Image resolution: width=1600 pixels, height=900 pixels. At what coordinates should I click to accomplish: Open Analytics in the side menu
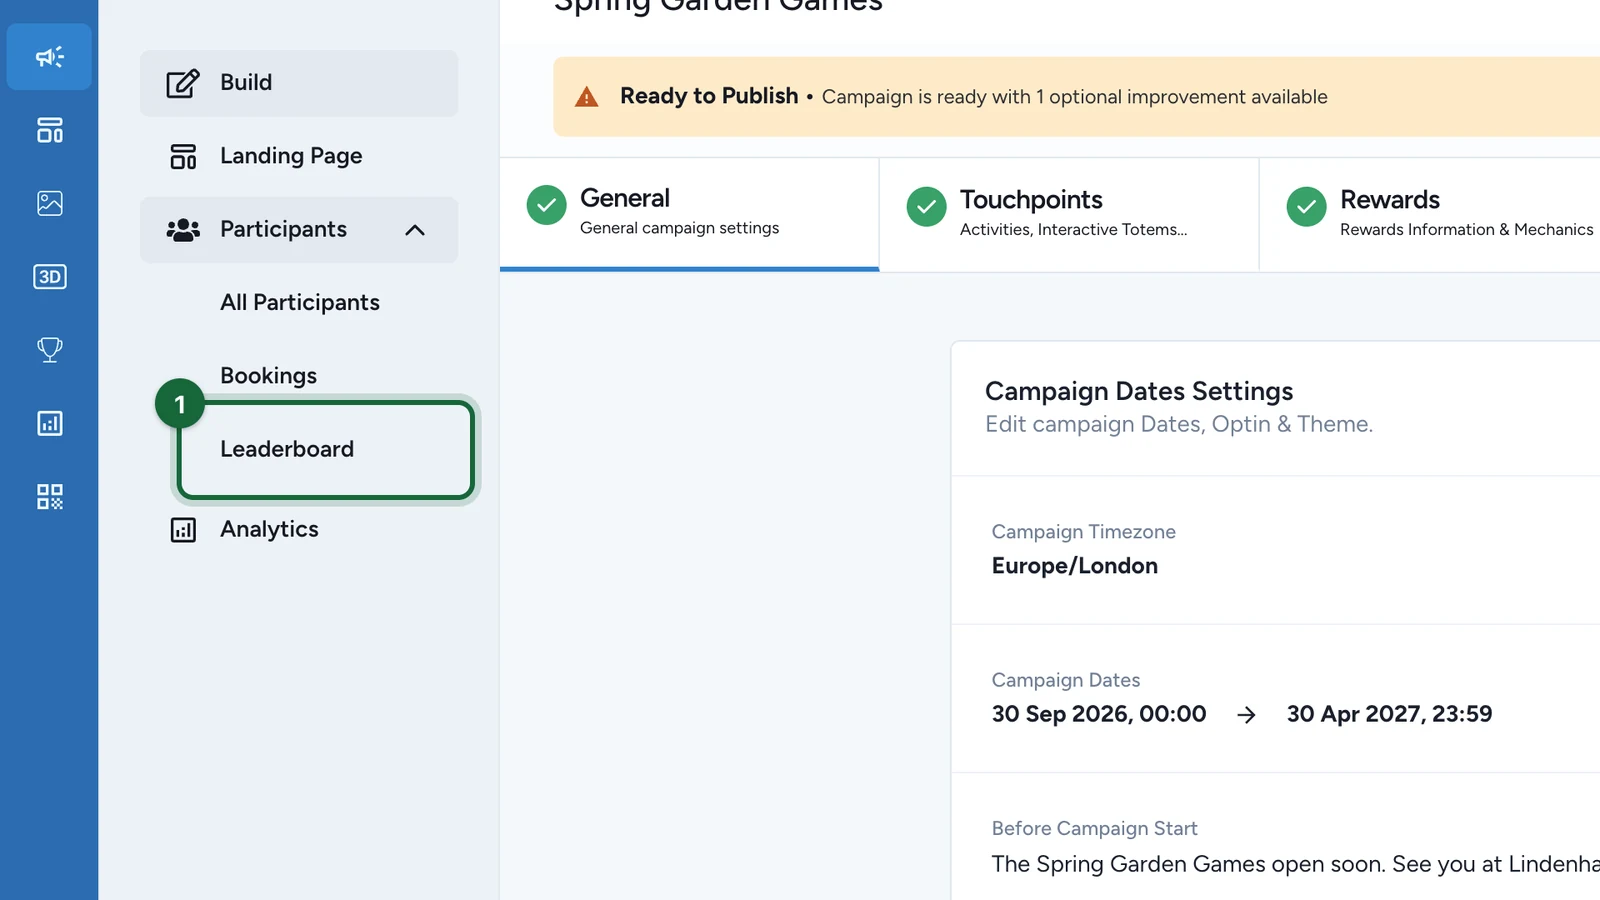(299, 529)
